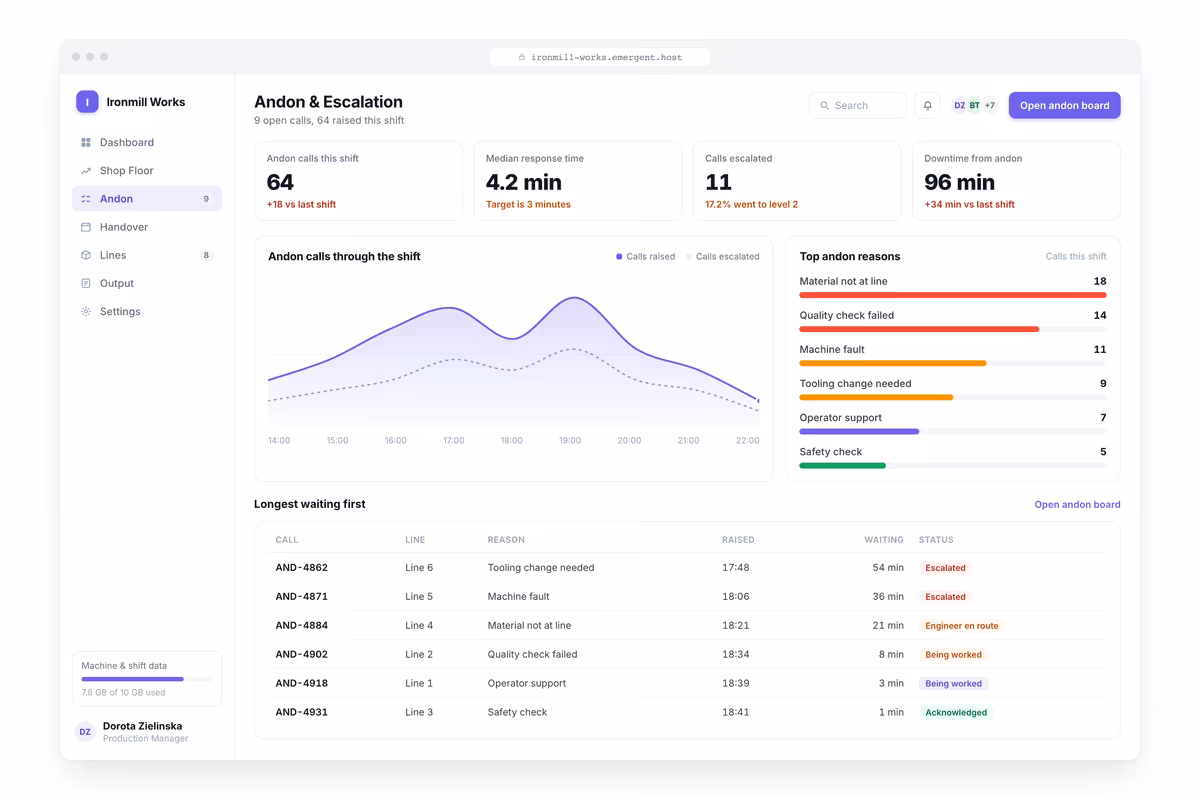Click the search magnifier icon
This screenshot has height=800, width=1200.
tap(825, 105)
